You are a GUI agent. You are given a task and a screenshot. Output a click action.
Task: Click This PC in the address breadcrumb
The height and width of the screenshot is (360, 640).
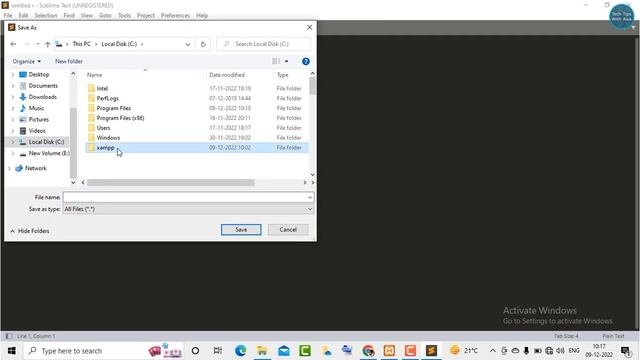tap(81, 44)
